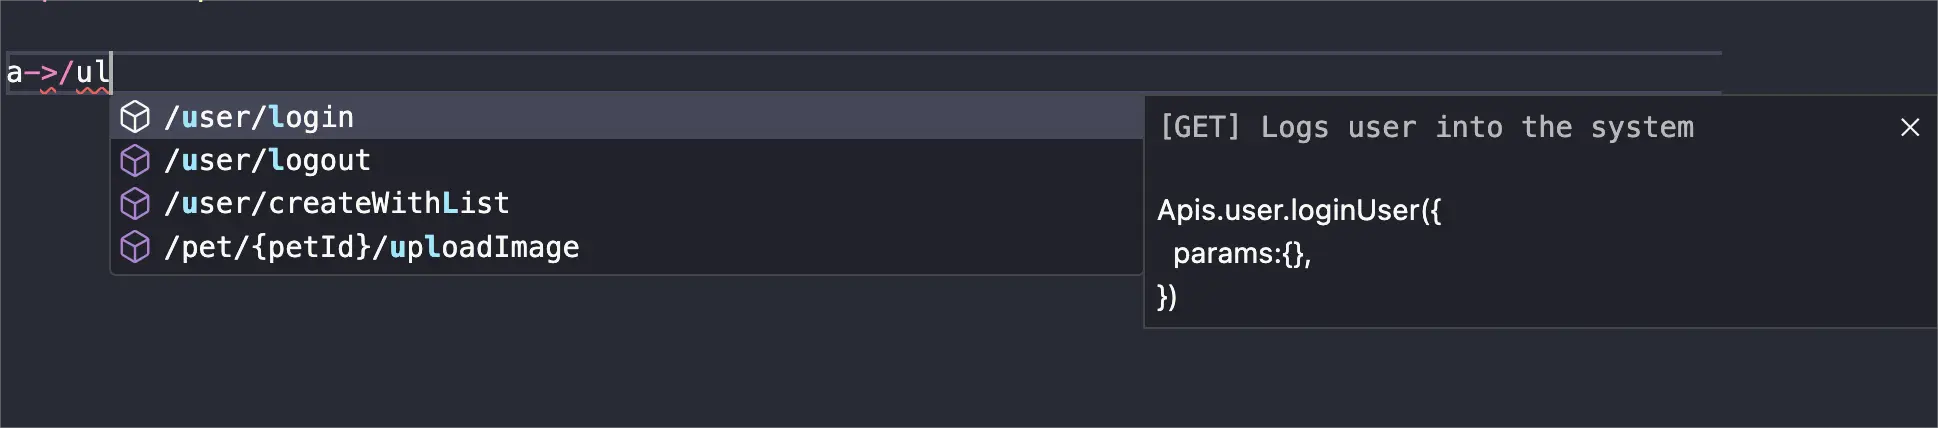Viewport: 1938px width, 428px height.
Task: Click the letter 'a' starting the editor line
Action: (x=14, y=72)
